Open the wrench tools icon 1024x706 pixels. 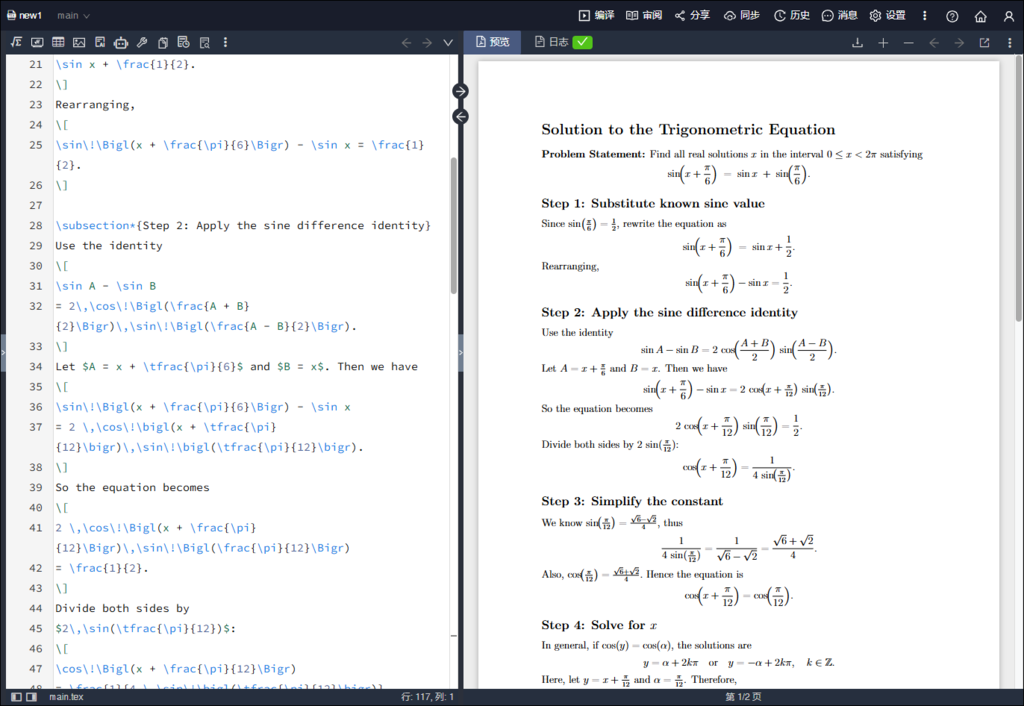[x=142, y=42]
